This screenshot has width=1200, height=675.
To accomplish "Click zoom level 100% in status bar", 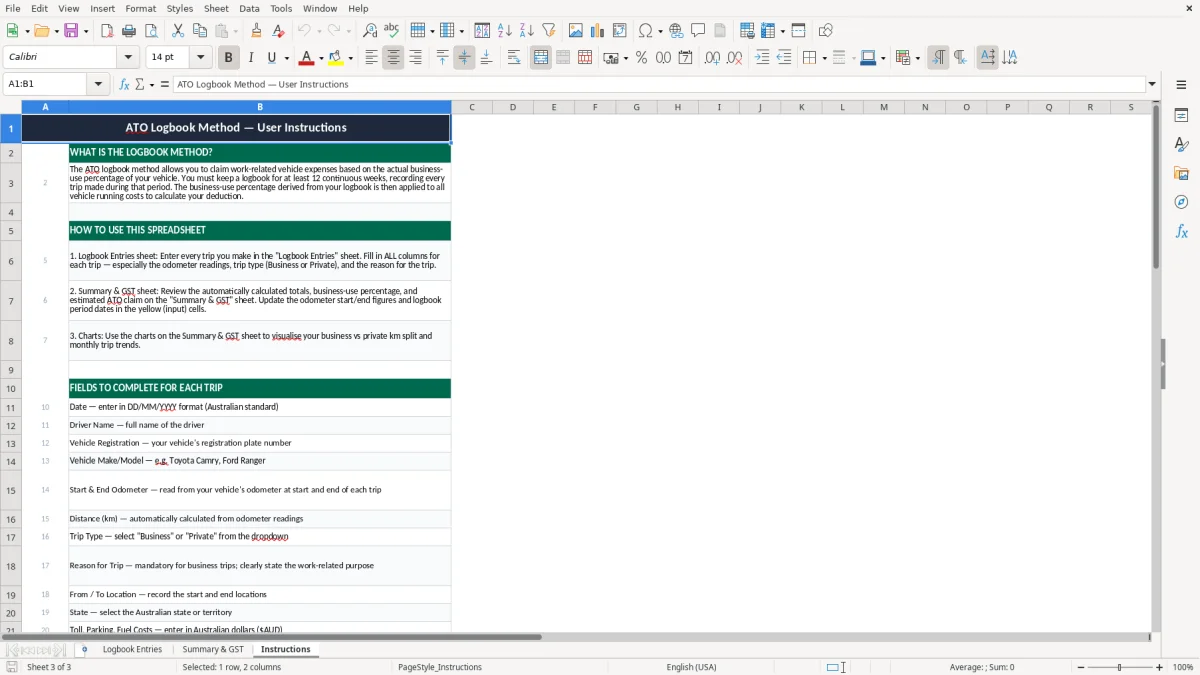I will coord(1183,667).
